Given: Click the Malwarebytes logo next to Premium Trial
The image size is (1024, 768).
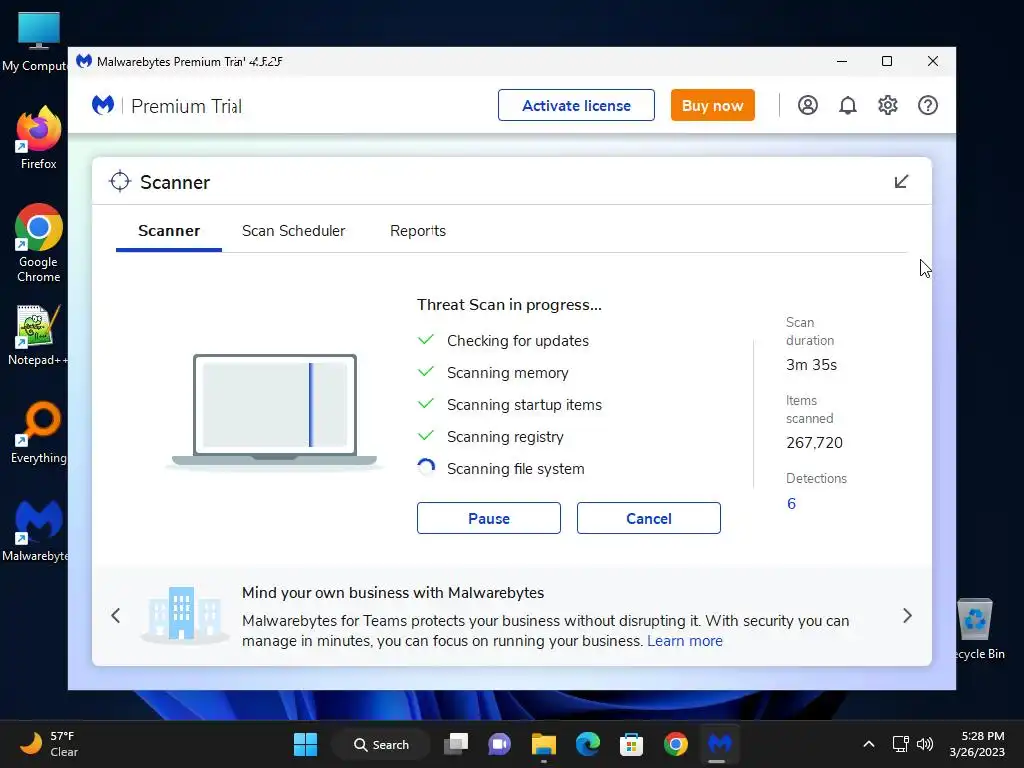Looking at the screenshot, I should coord(103,105).
